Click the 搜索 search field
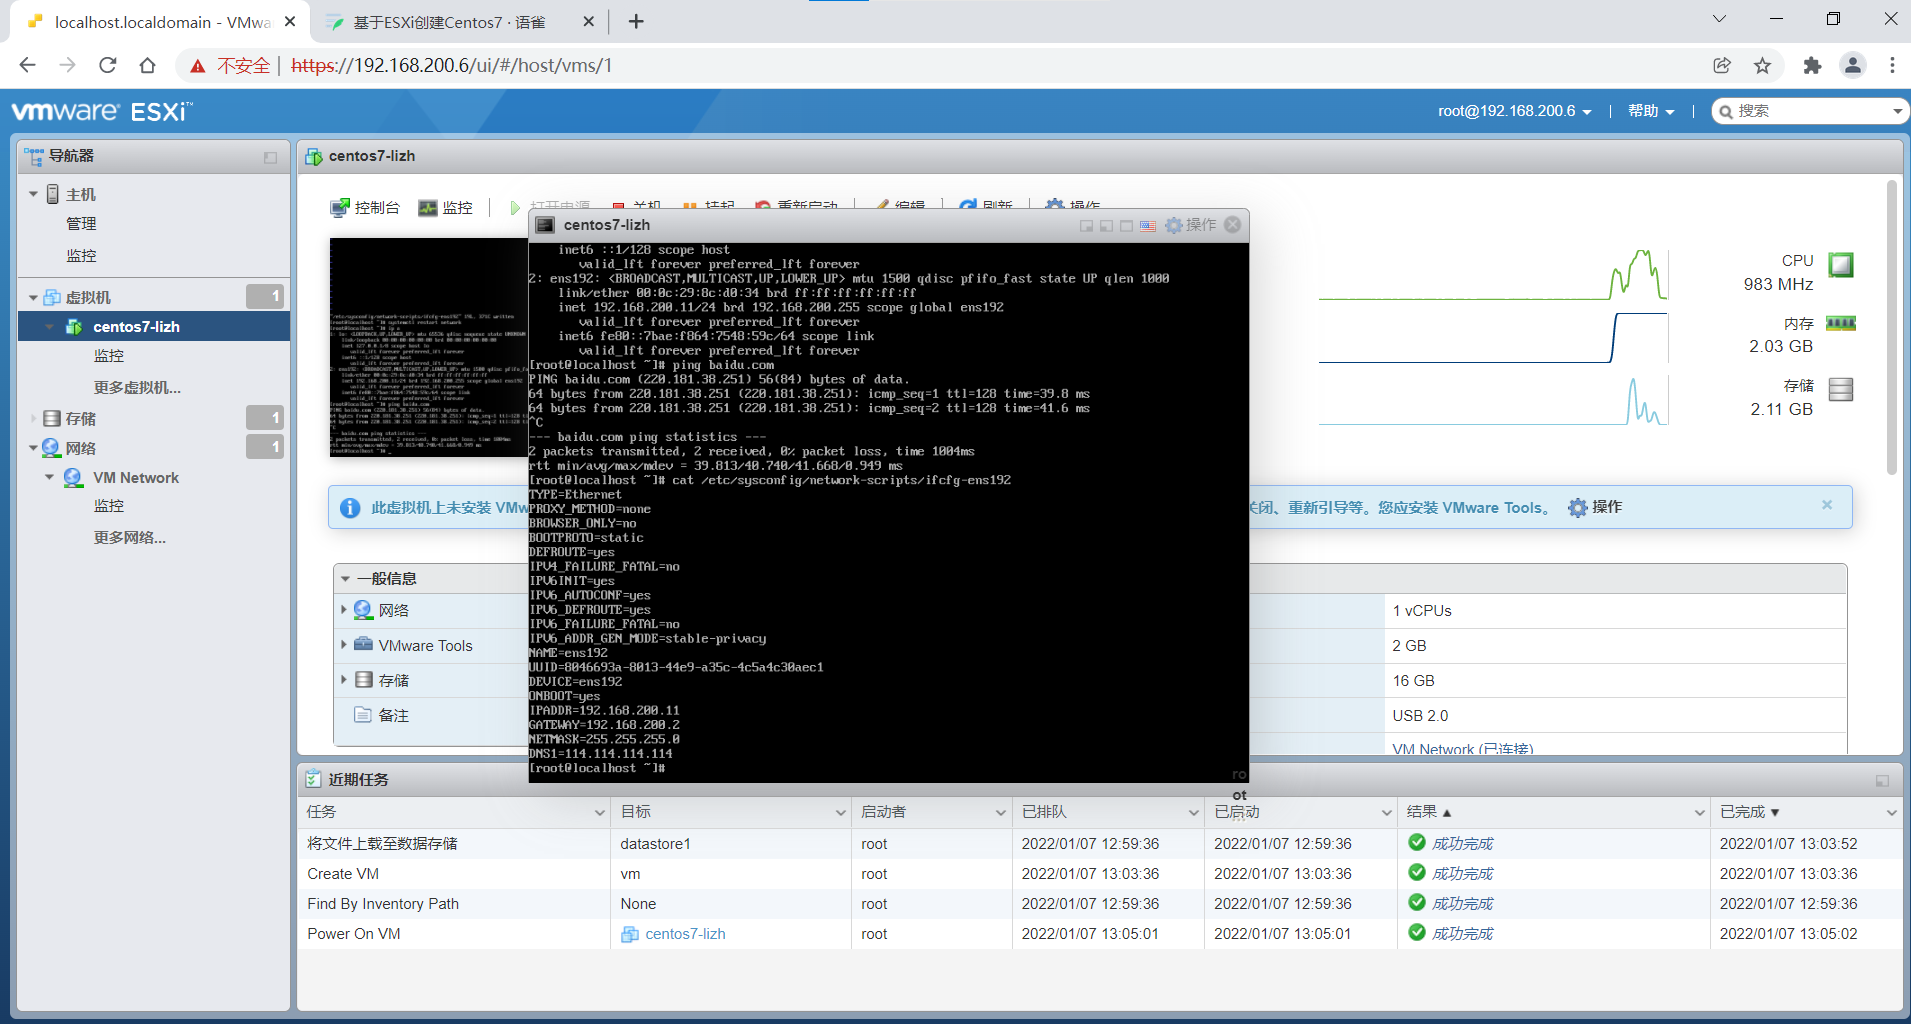 (x=1808, y=111)
